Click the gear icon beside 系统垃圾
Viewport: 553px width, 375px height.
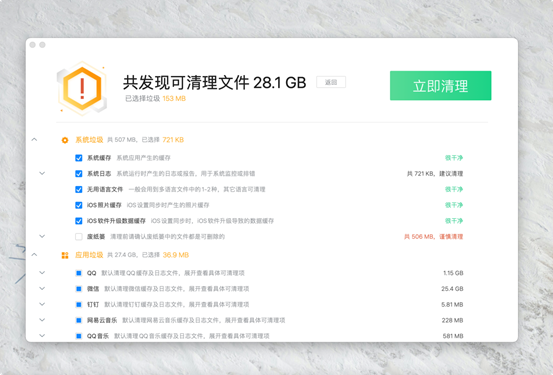65,140
